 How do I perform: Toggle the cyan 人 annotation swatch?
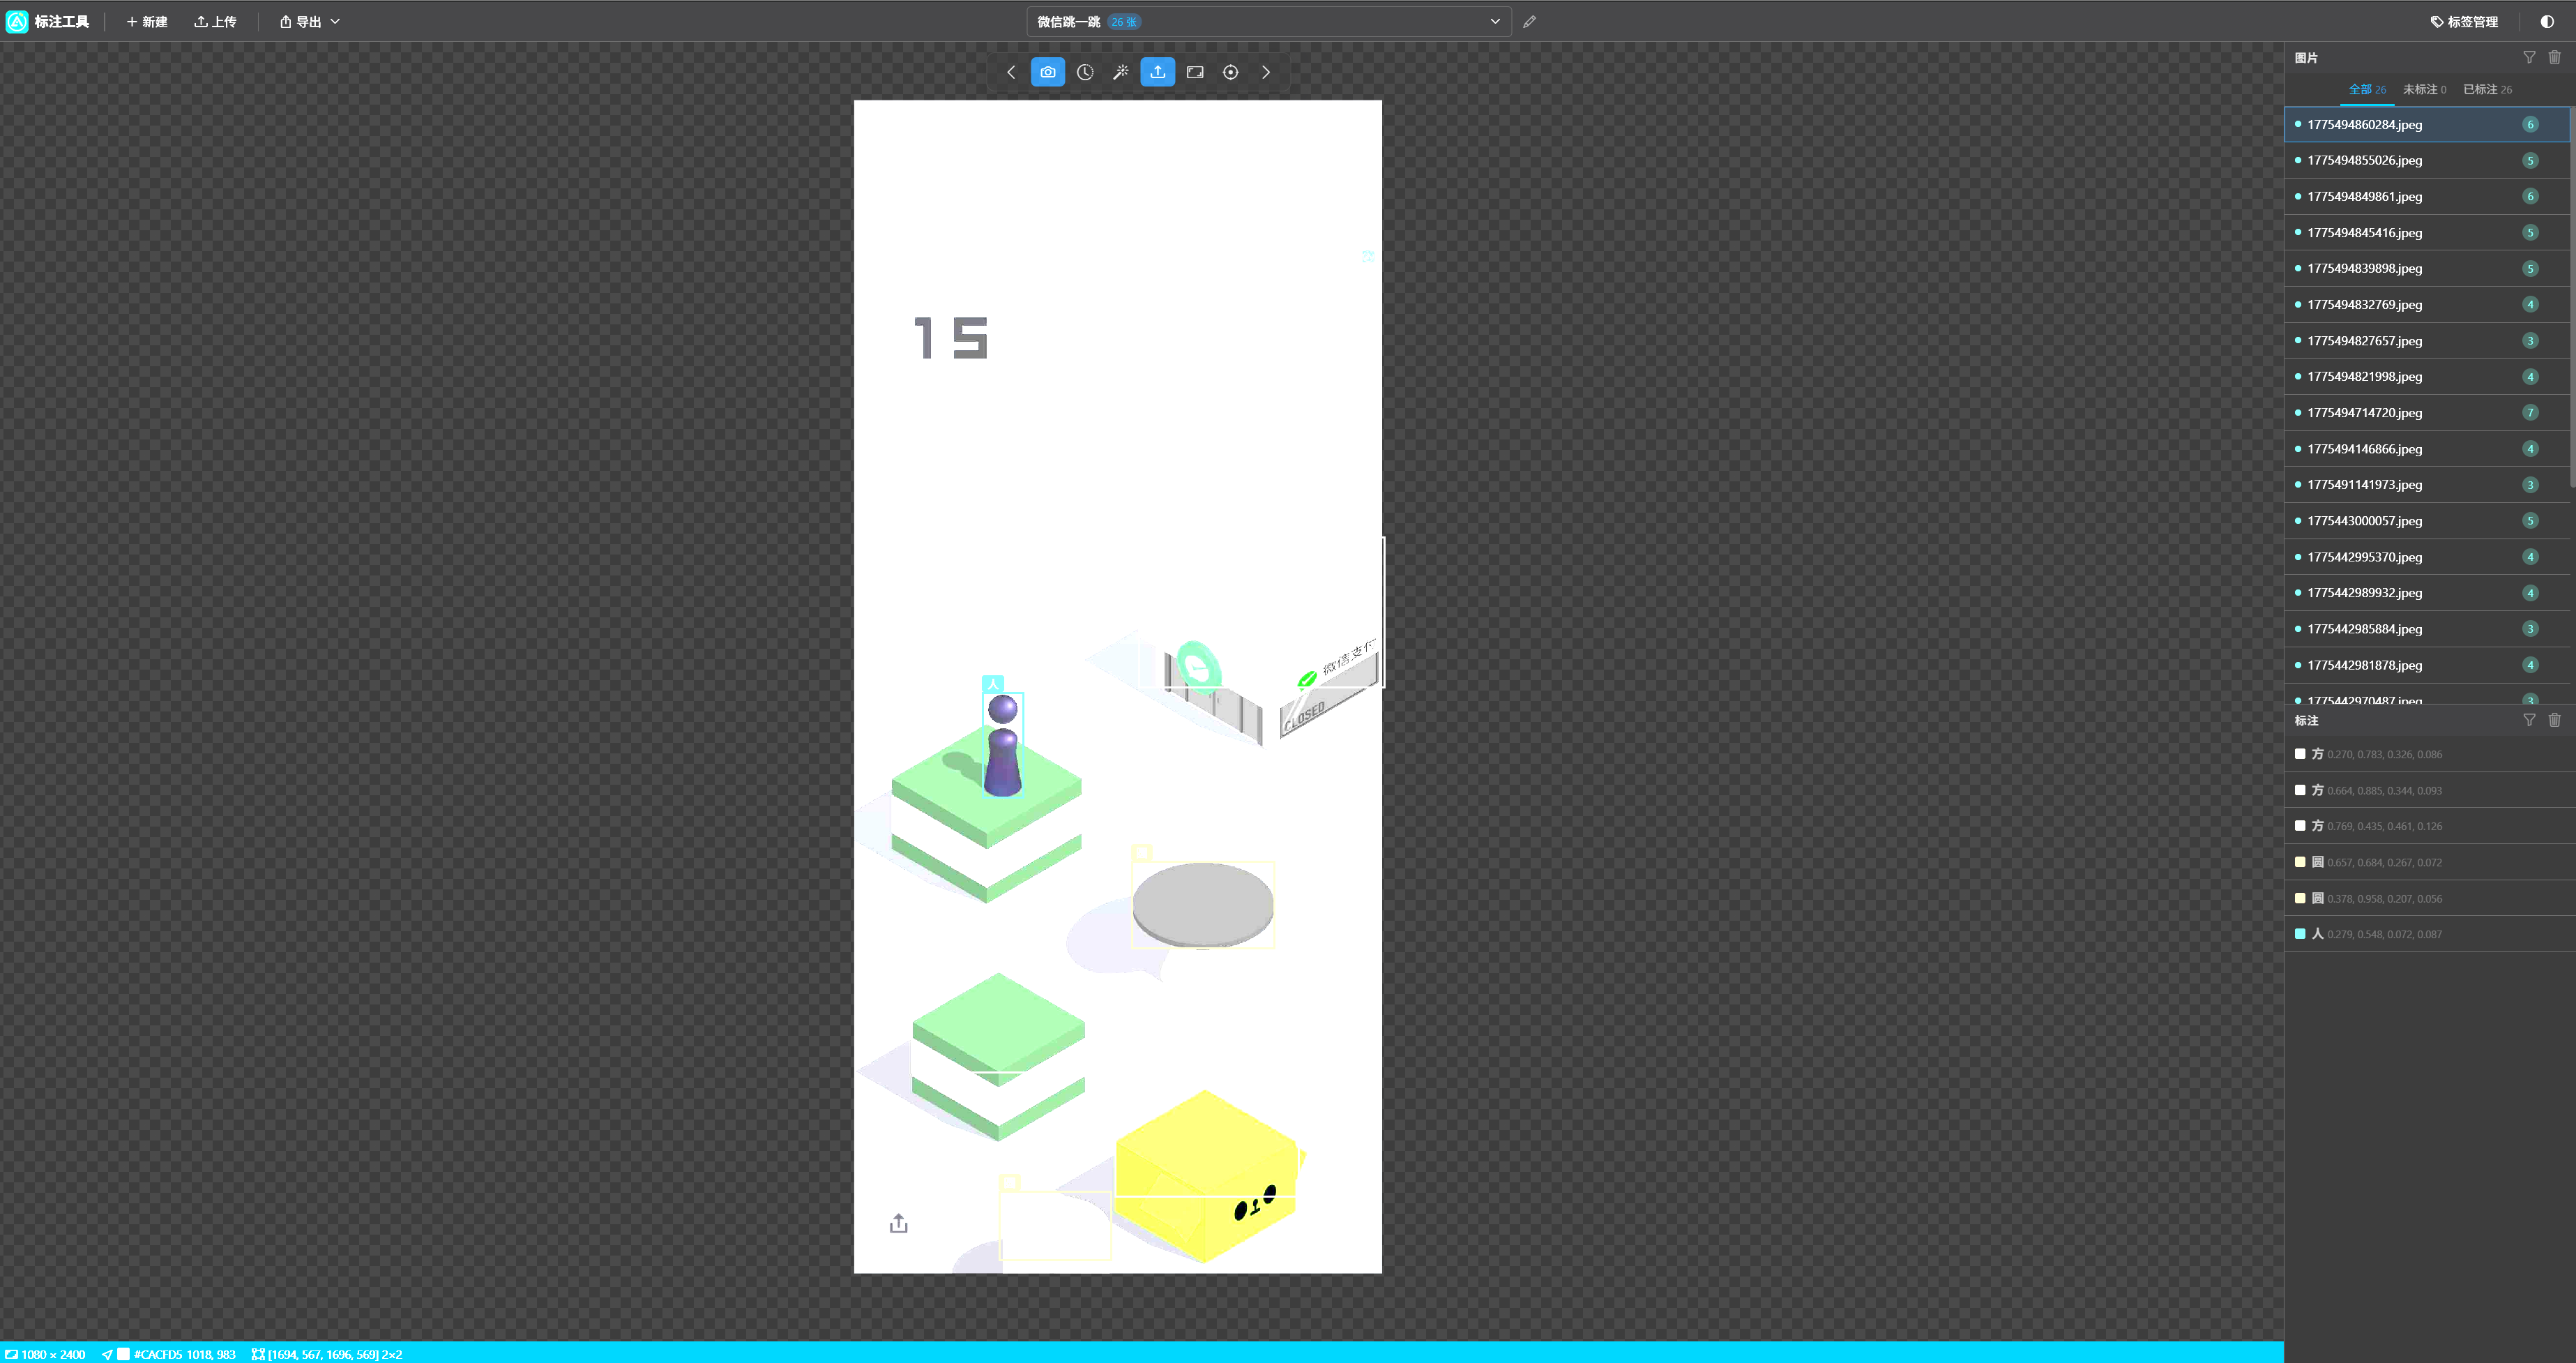[2300, 934]
